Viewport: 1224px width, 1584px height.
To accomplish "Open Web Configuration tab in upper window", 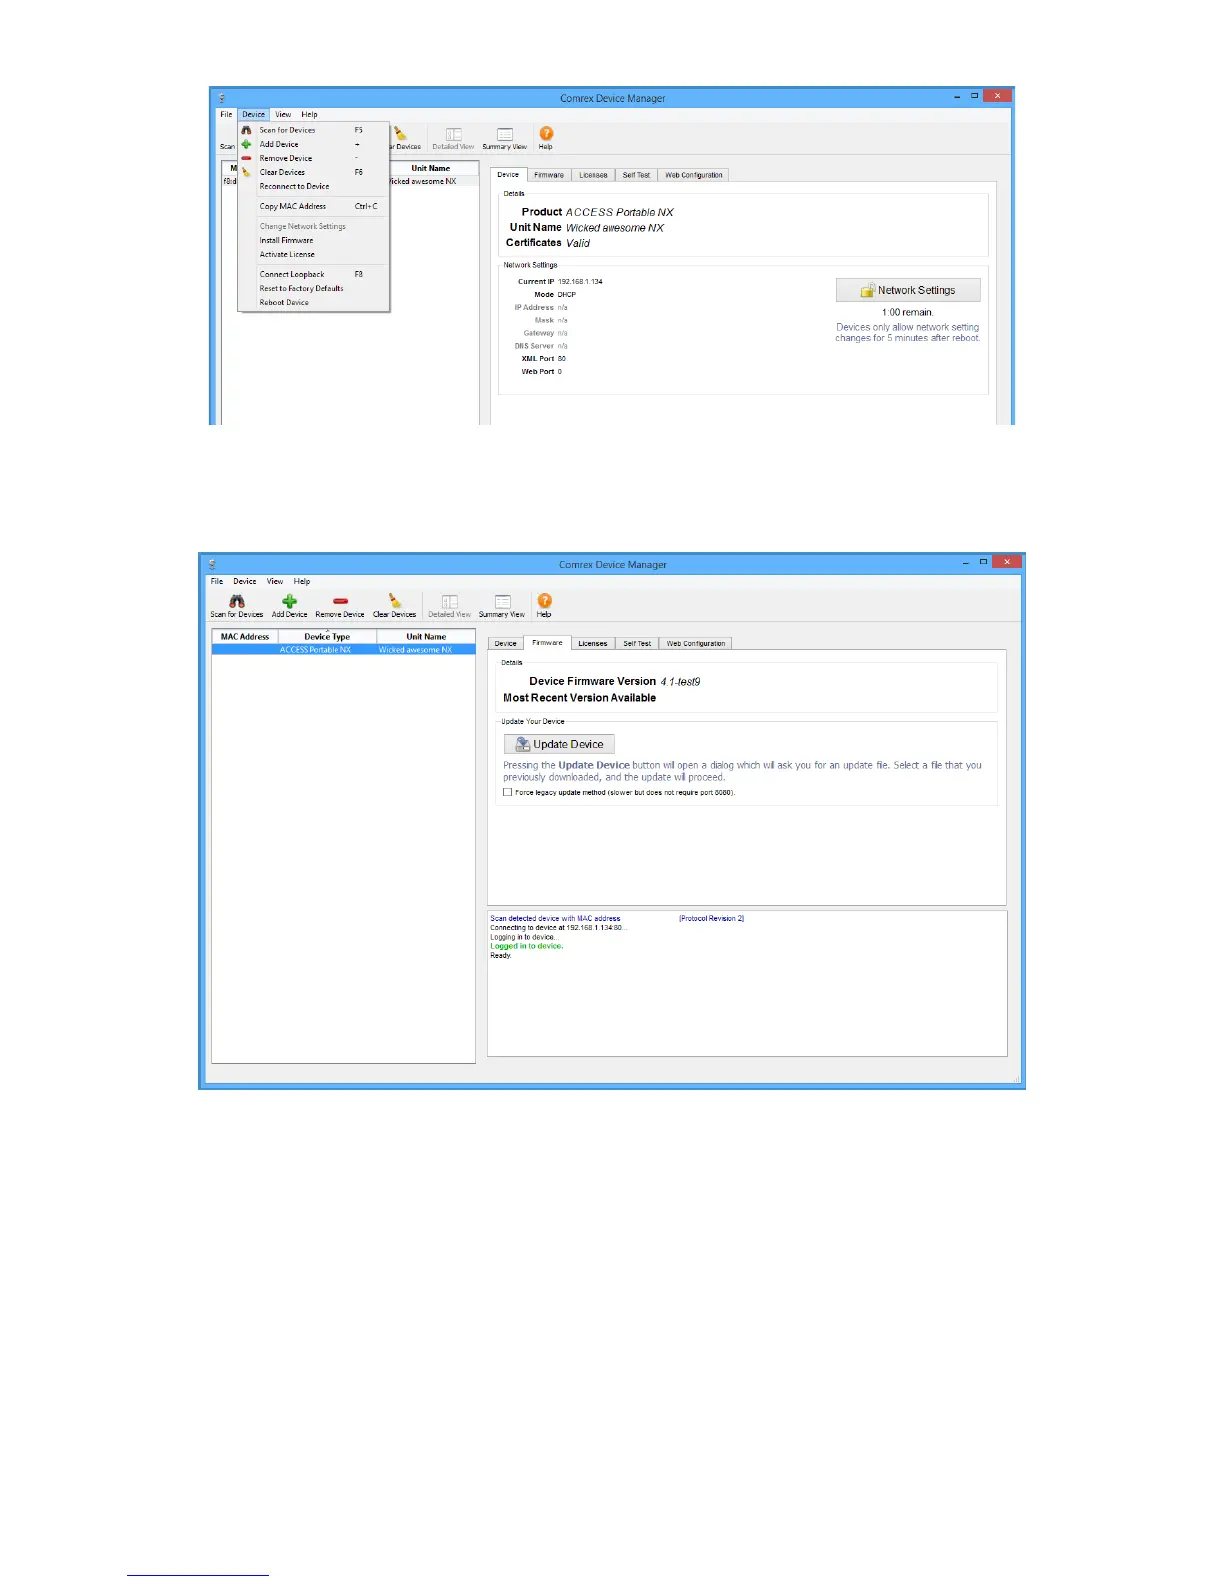I will tap(694, 175).
